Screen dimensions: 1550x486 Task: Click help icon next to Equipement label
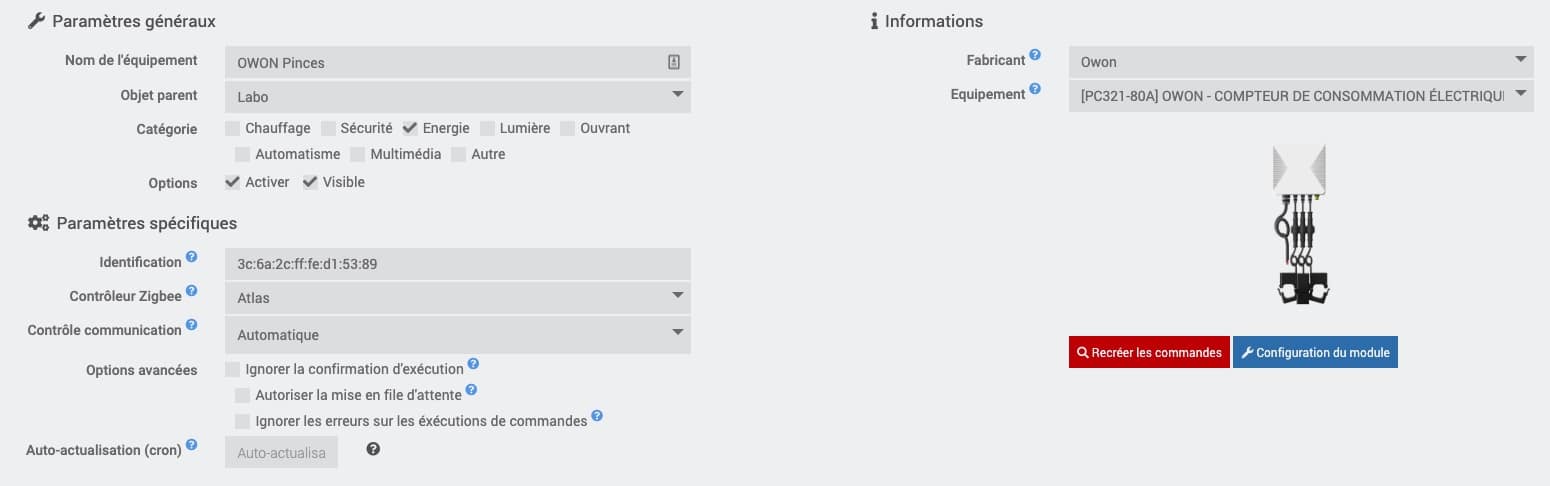pyautogui.click(x=1035, y=89)
